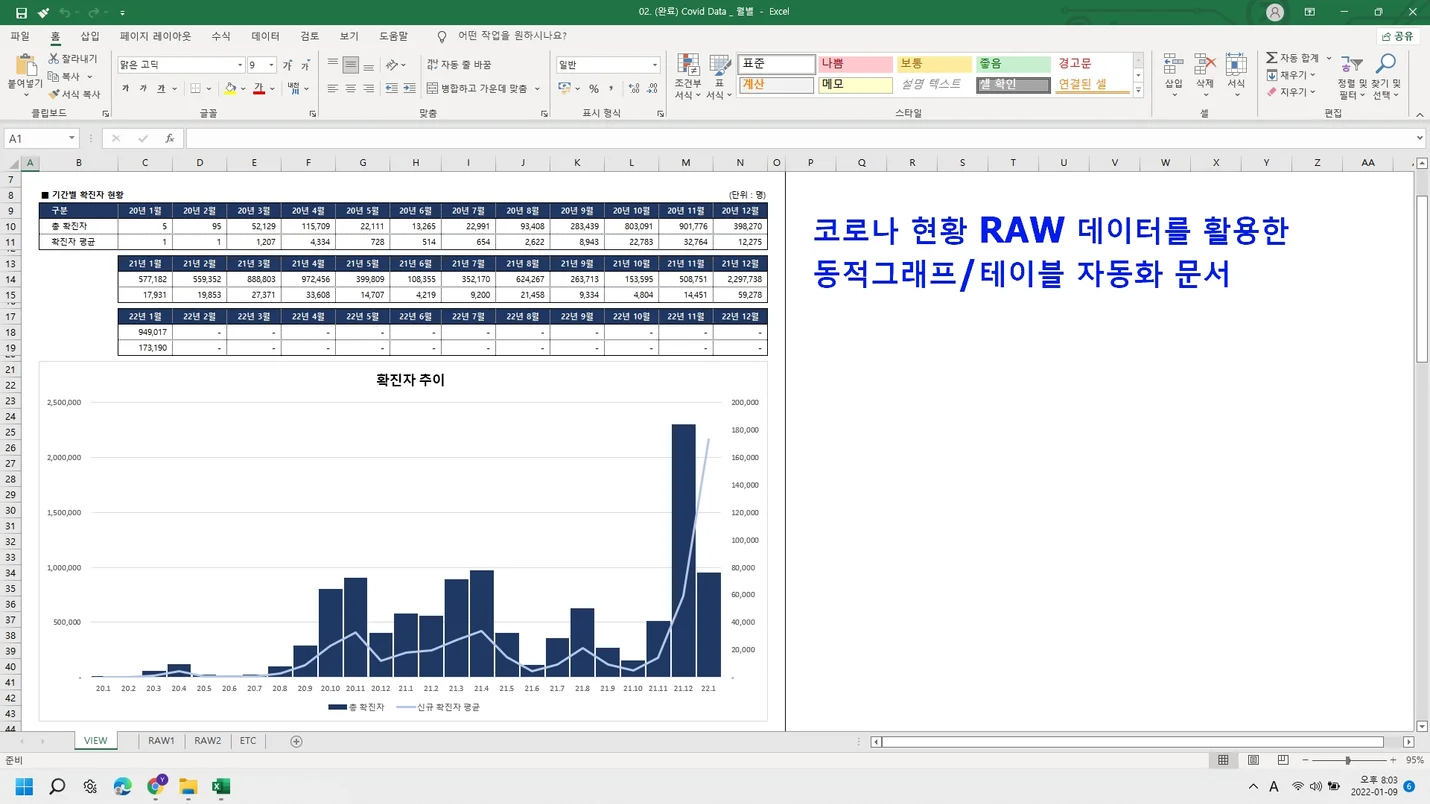Center text horizontally

tap(351, 89)
